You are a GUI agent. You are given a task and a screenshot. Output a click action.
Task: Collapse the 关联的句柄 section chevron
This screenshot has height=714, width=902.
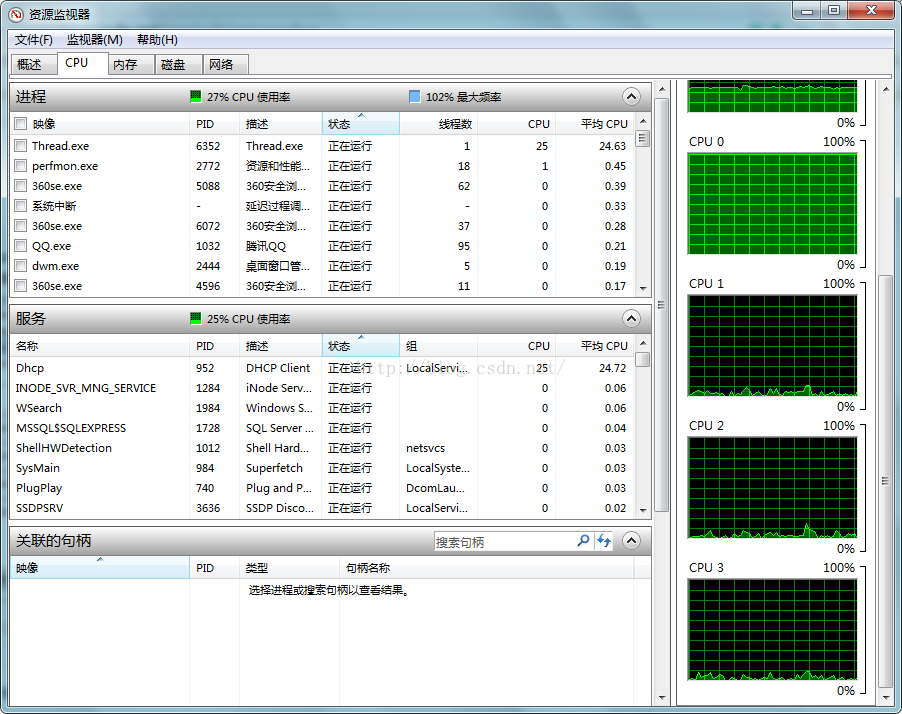631,541
